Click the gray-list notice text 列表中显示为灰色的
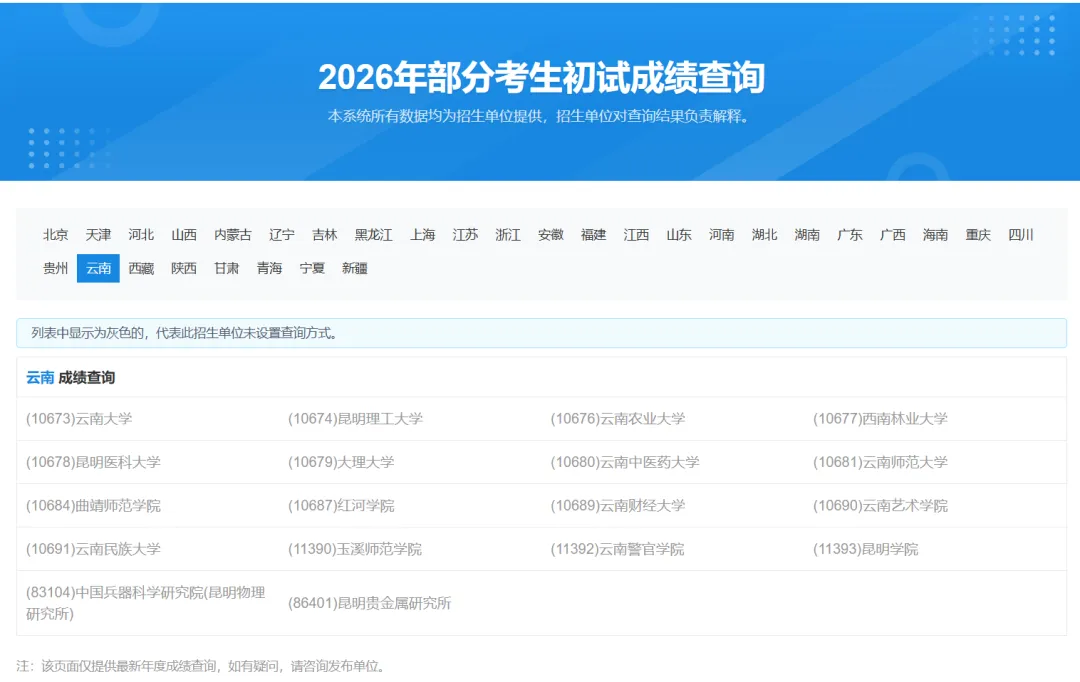 pos(184,333)
